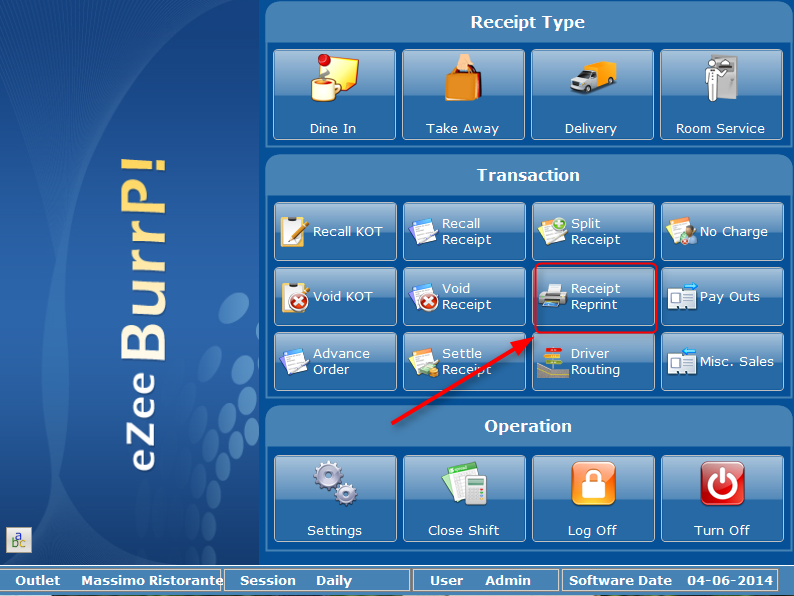Open Void KOT

335,297
